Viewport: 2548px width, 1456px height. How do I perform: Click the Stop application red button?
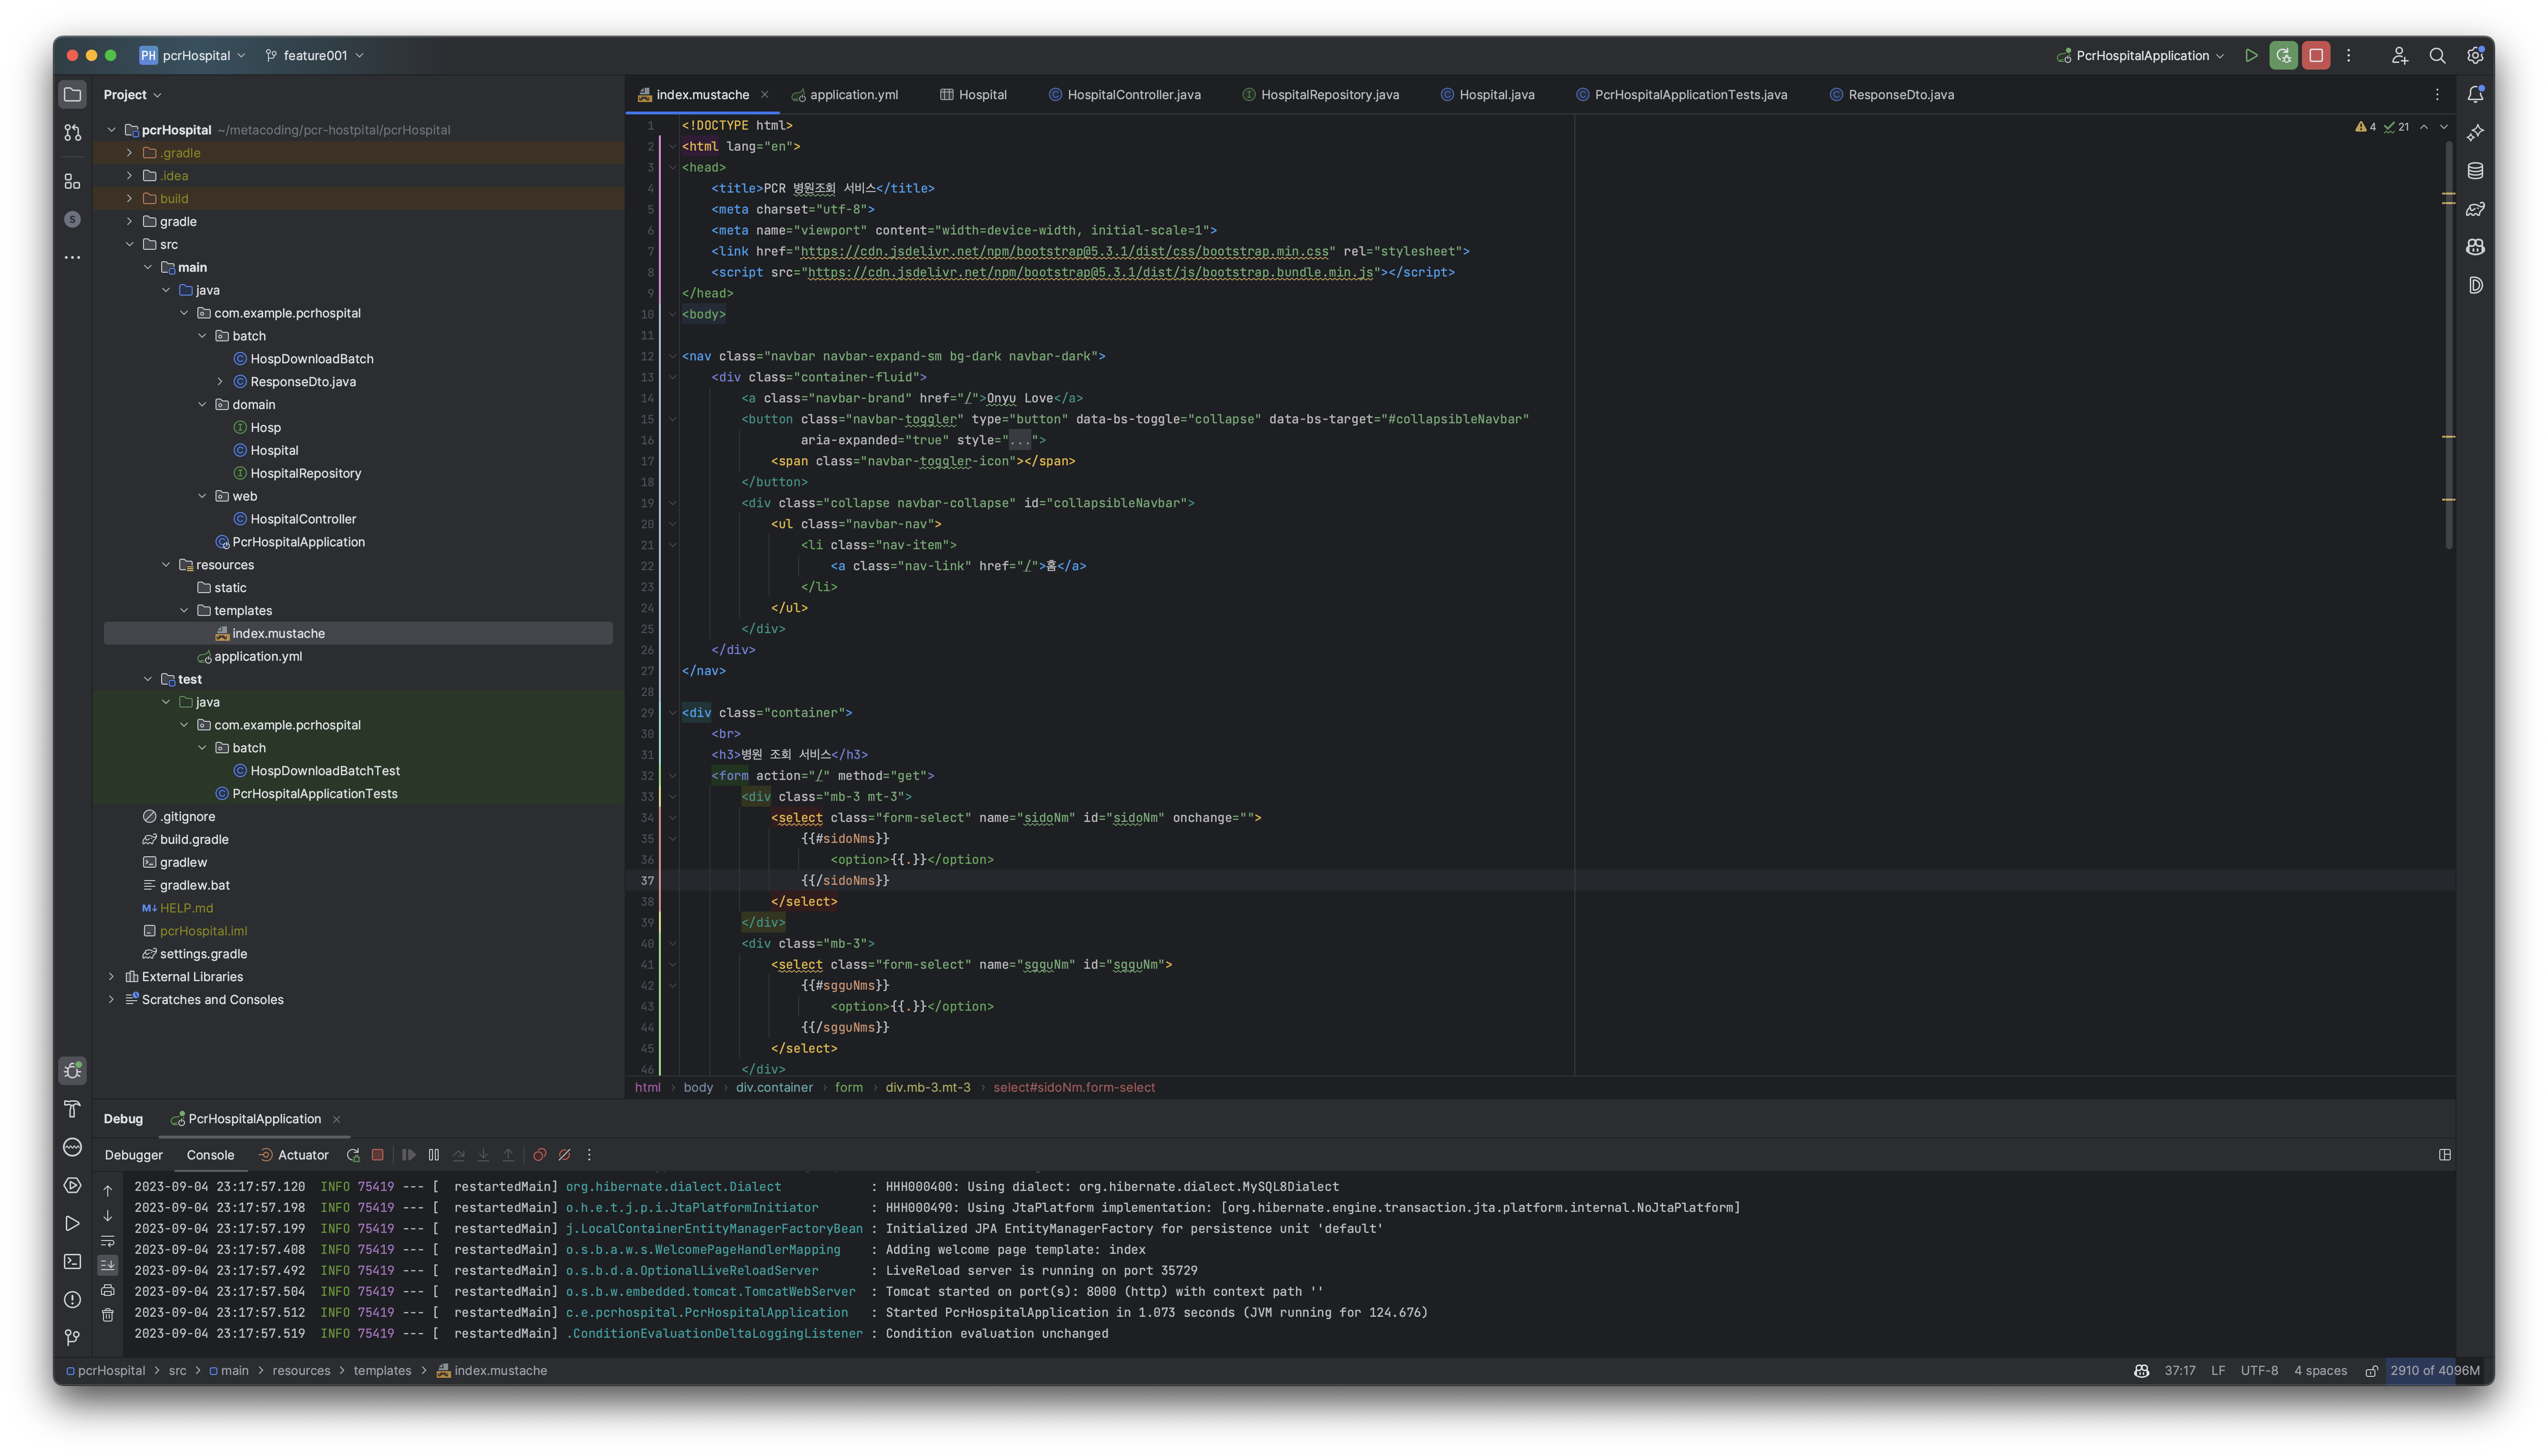tap(2316, 56)
